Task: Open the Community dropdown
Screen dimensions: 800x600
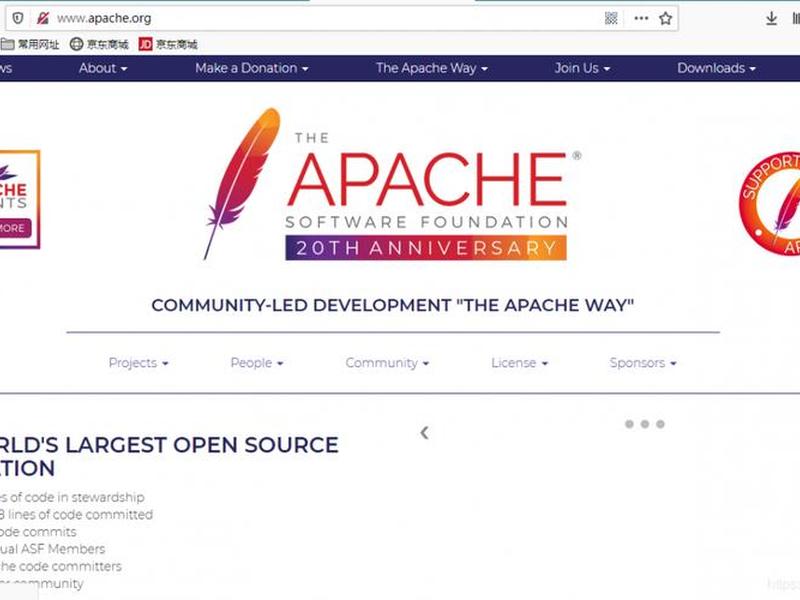Action: pos(387,363)
